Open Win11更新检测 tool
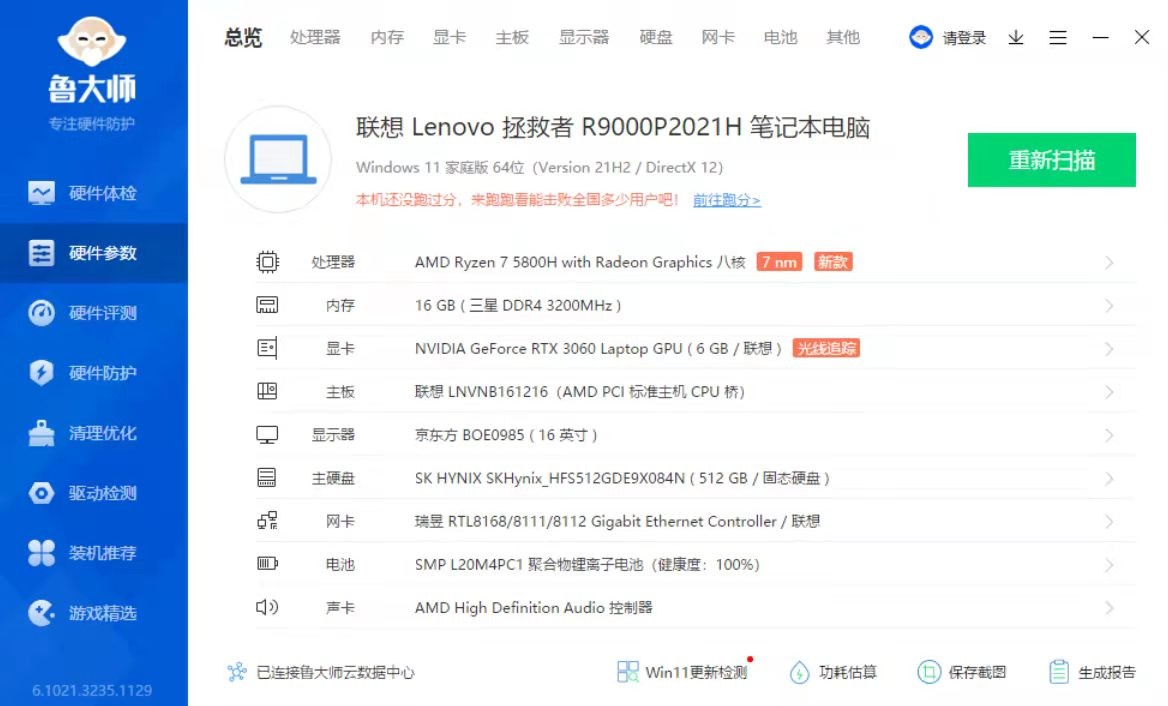Viewport: 1168px width, 706px height. tap(682, 672)
